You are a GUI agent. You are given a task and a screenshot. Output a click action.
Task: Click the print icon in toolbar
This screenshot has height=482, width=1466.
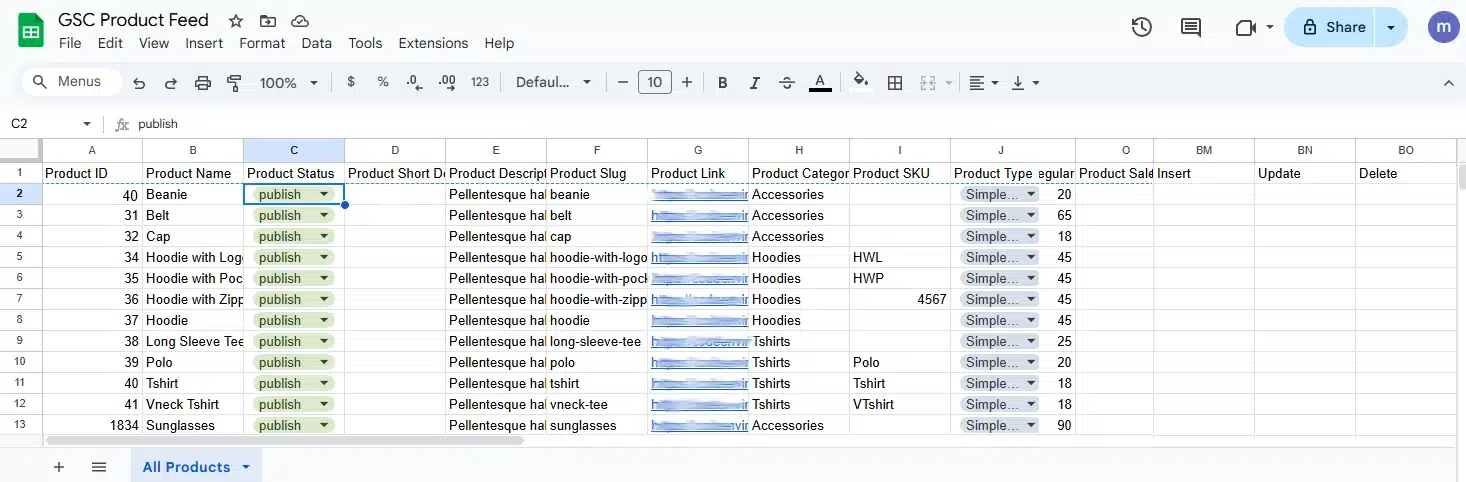(203, 83)
